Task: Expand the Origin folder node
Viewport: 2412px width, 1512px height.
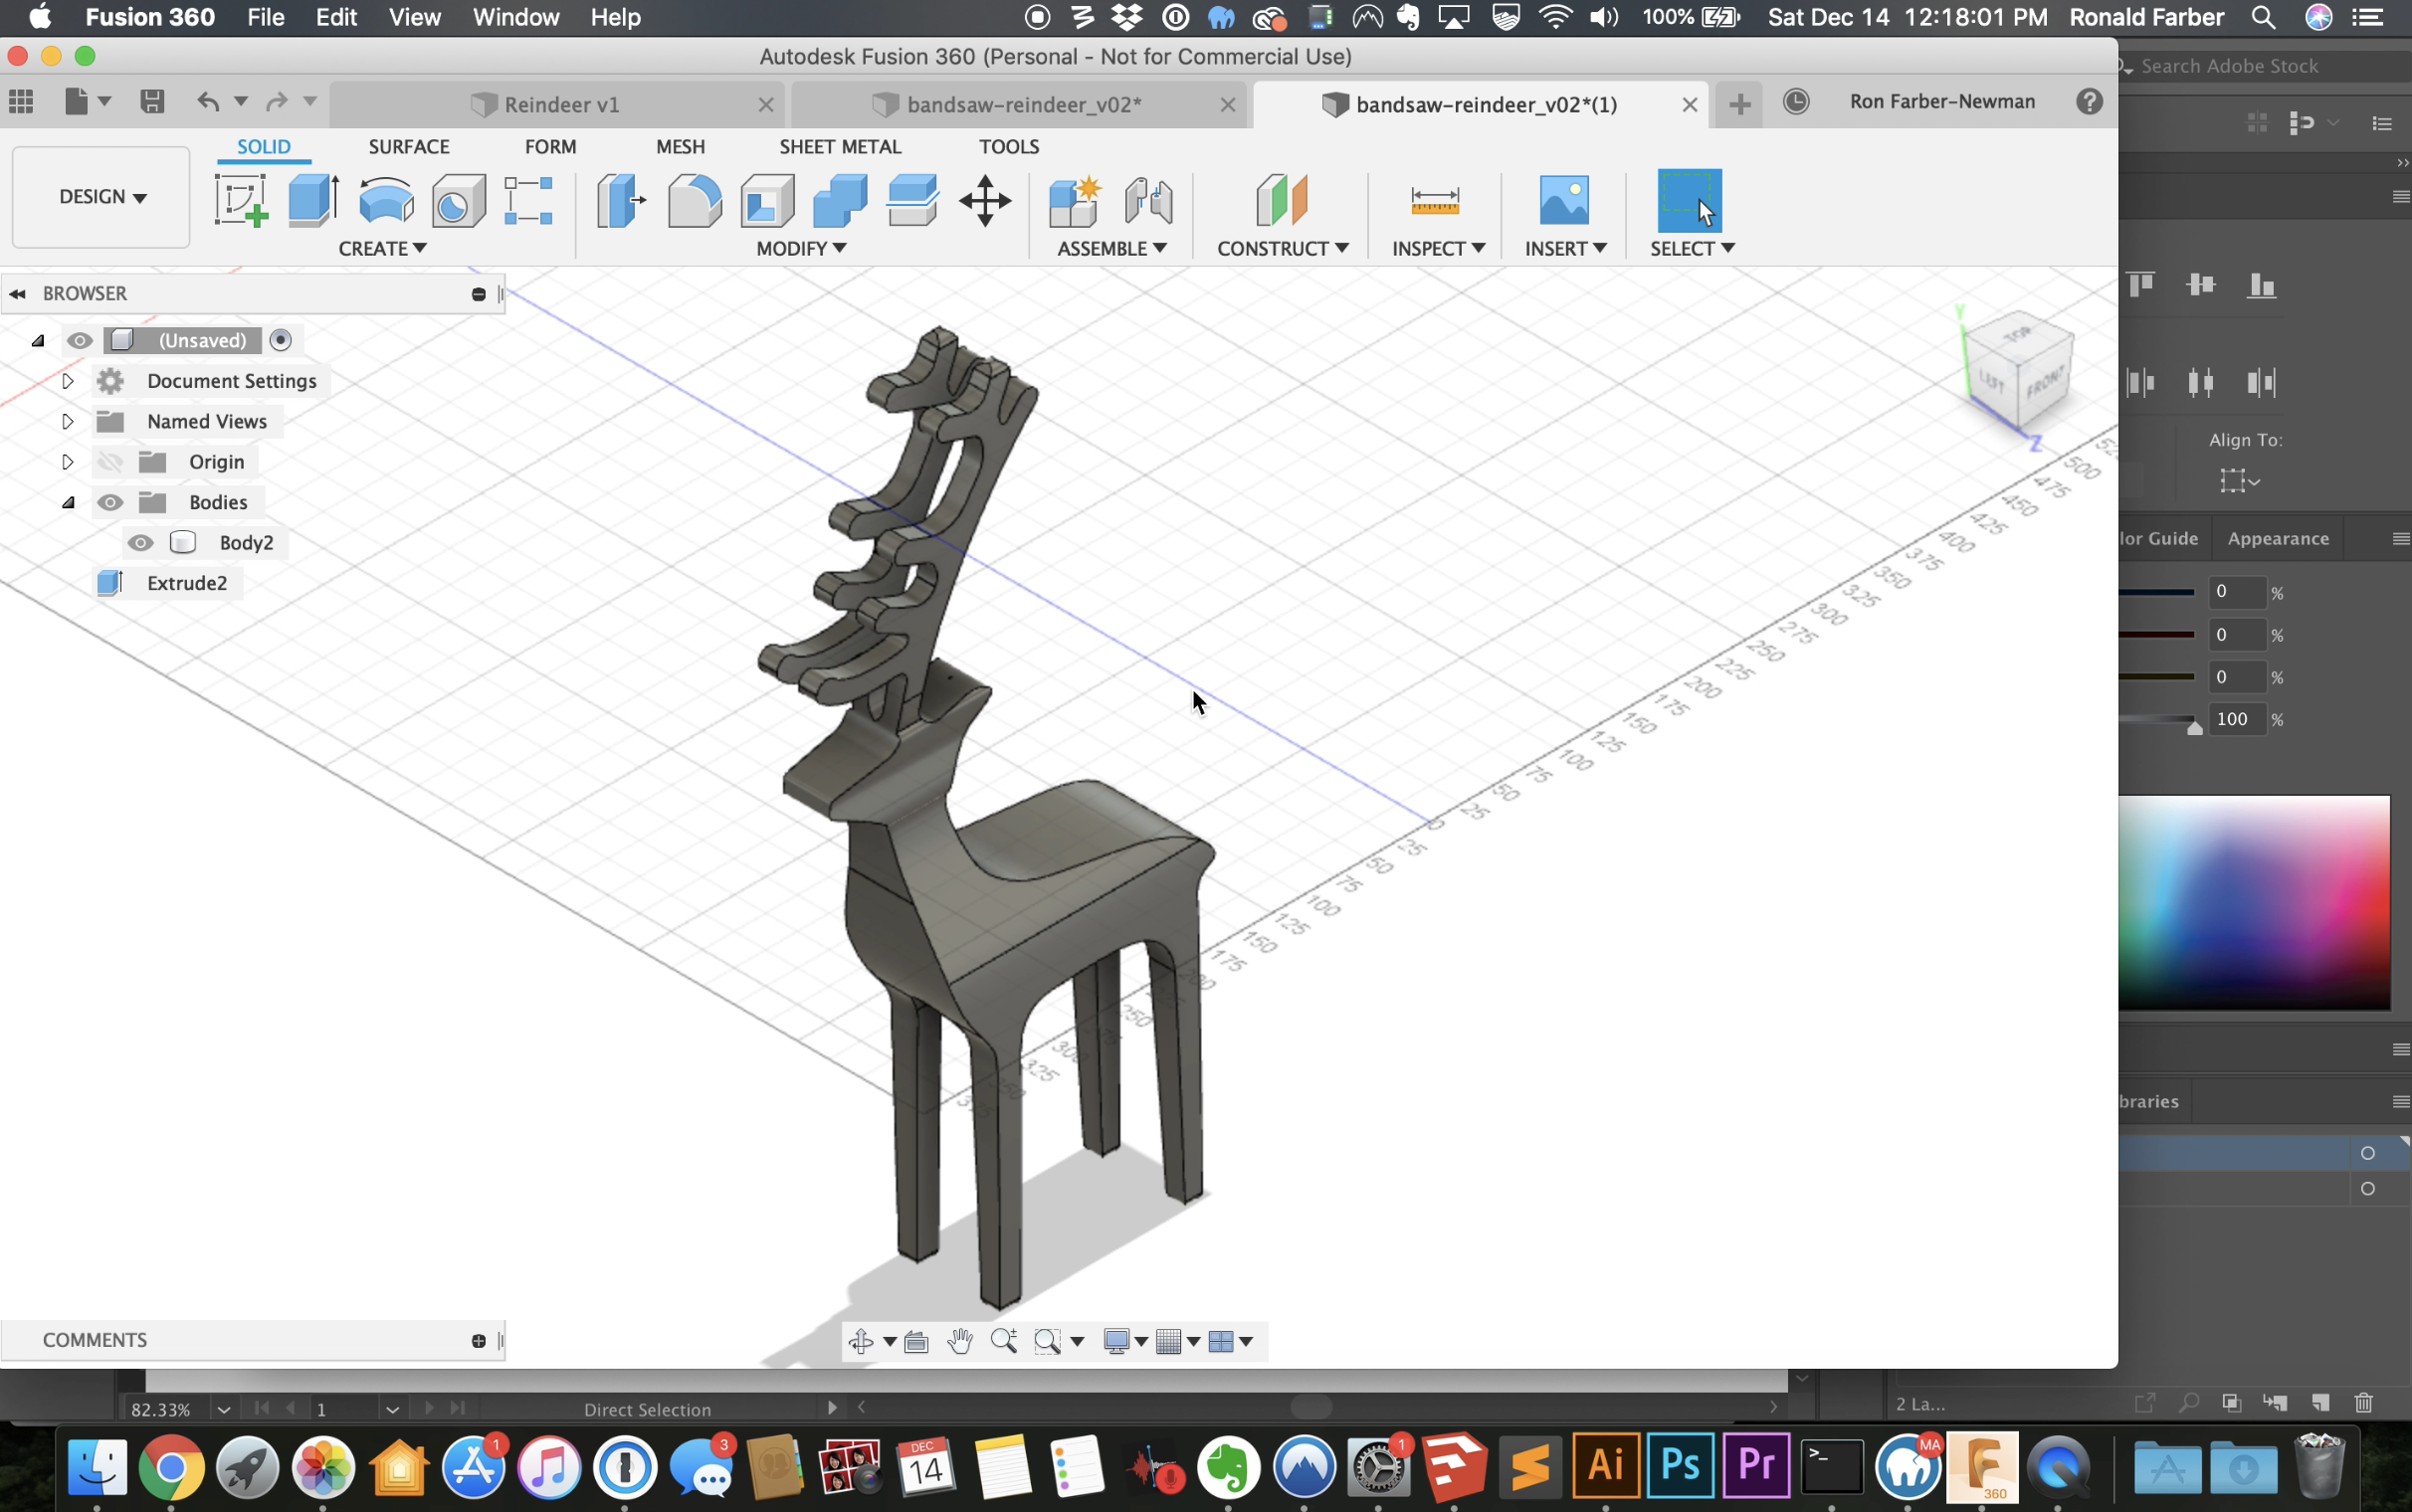Action: click(67, 462)
